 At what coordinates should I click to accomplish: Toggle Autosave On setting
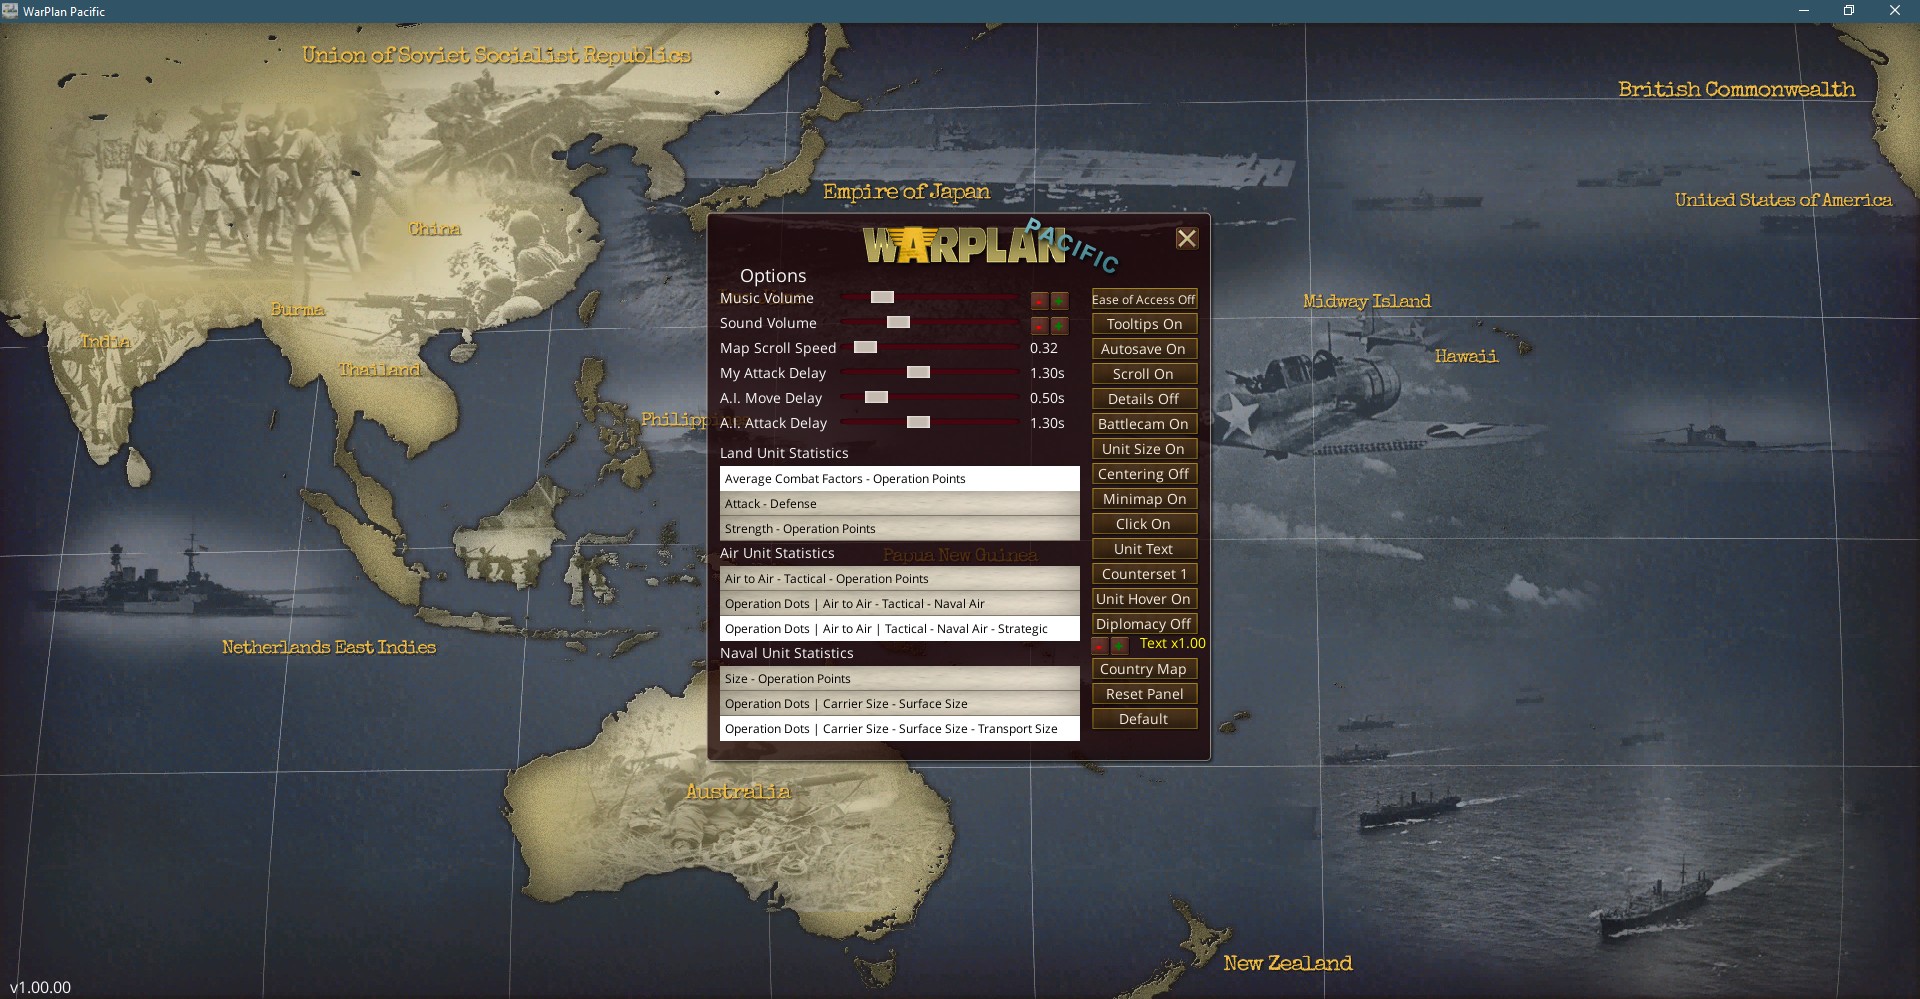(x=1144, y=349)
